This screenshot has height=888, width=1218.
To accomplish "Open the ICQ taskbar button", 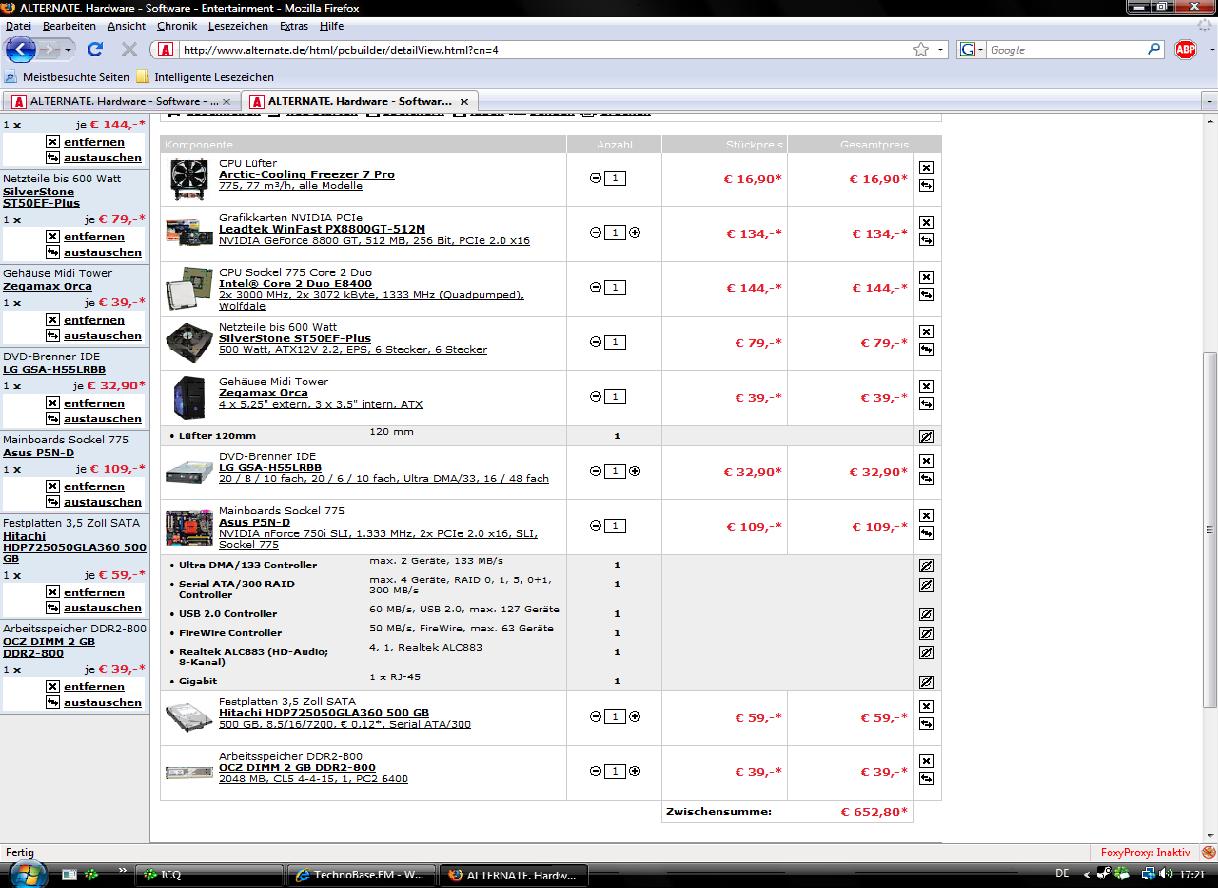I will pyautogui.click(x=209, y=875).
